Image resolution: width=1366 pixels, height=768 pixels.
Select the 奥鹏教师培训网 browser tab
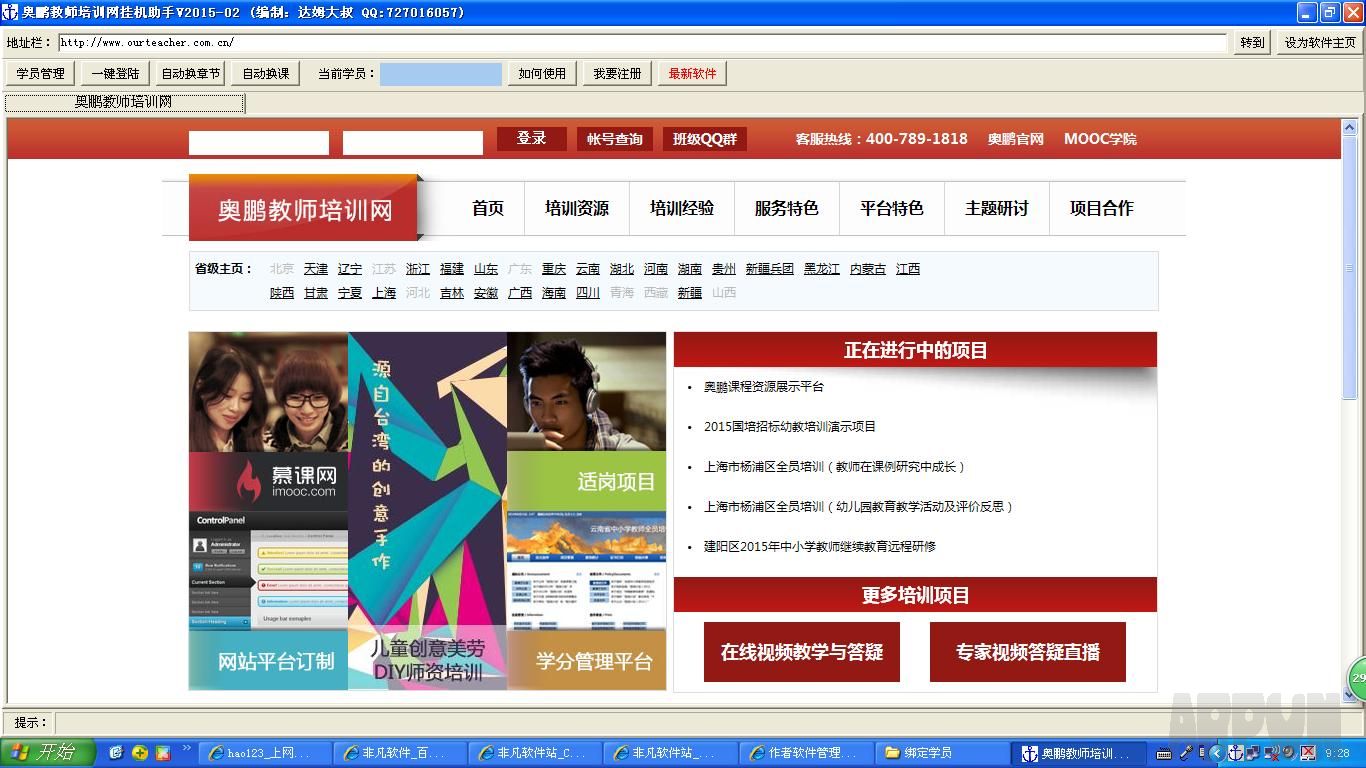124,102
